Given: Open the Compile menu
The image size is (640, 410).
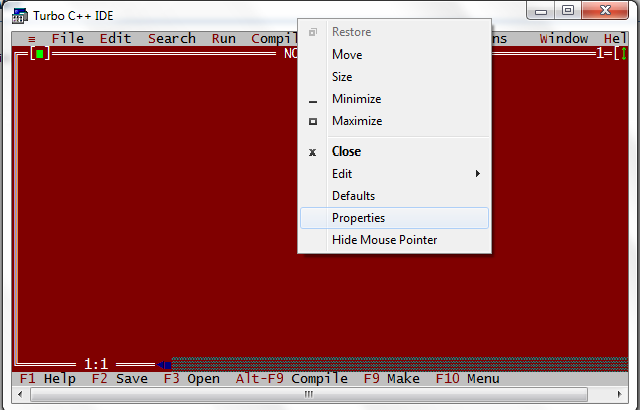Looking at the screenshot, I should 274,38.
